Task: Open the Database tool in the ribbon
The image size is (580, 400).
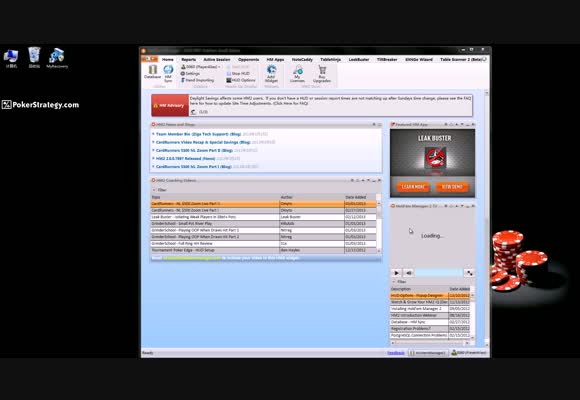Action: click(x=152, y=72)
